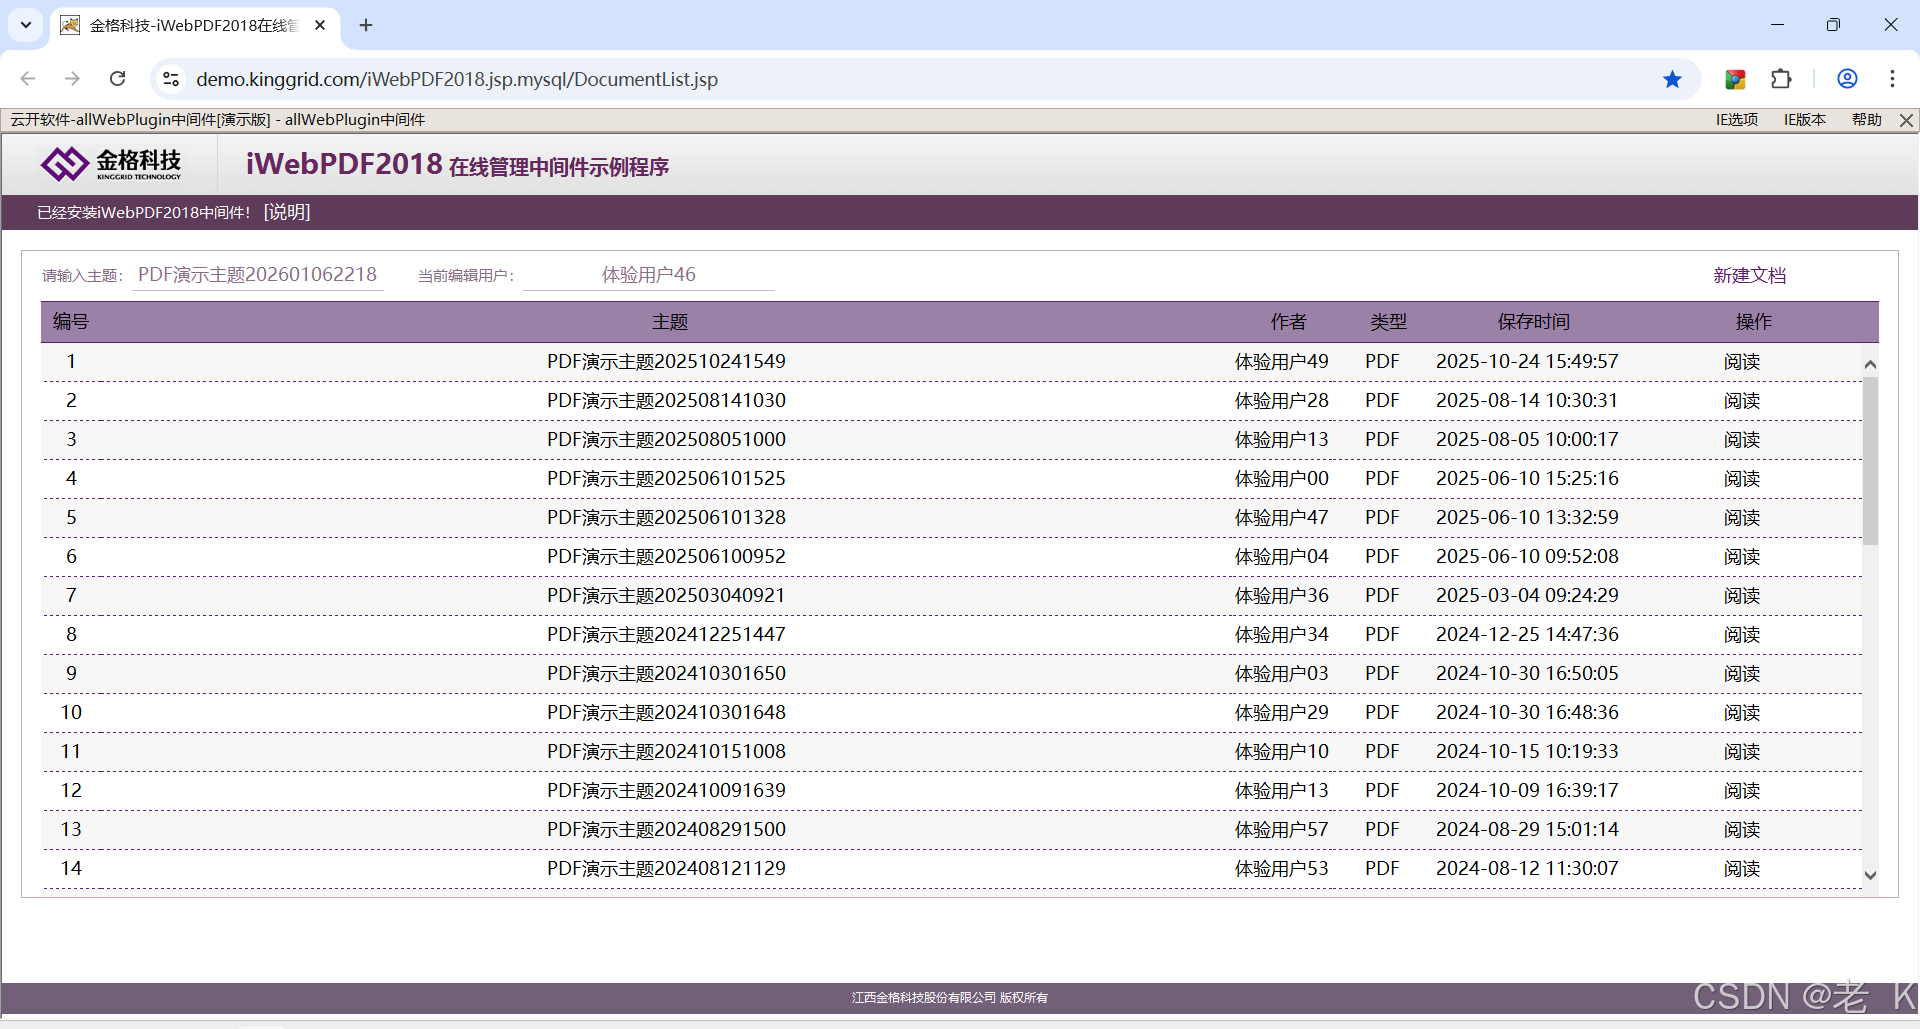
Task: Open the 帮助 menu
Action: coord(1866,120)
